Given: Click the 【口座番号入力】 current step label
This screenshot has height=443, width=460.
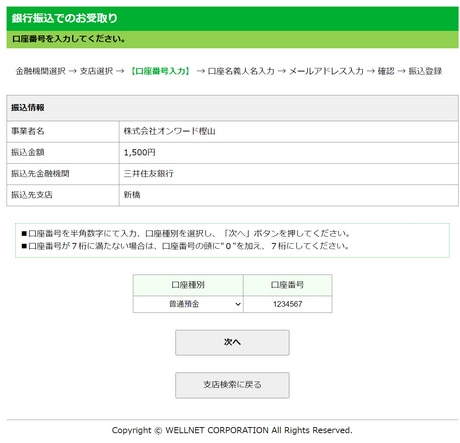Looking at the screenshot, I should pyautogui.click(x=160, y=71).
